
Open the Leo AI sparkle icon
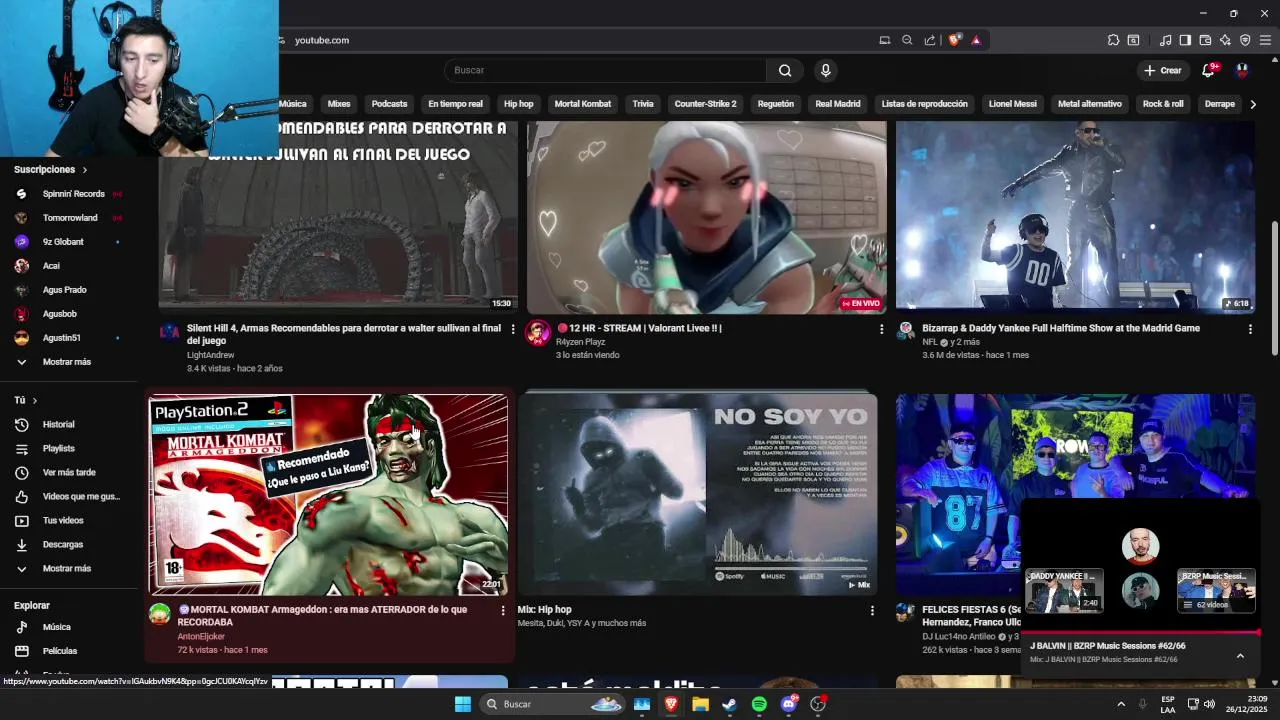tap(1225, 40)
